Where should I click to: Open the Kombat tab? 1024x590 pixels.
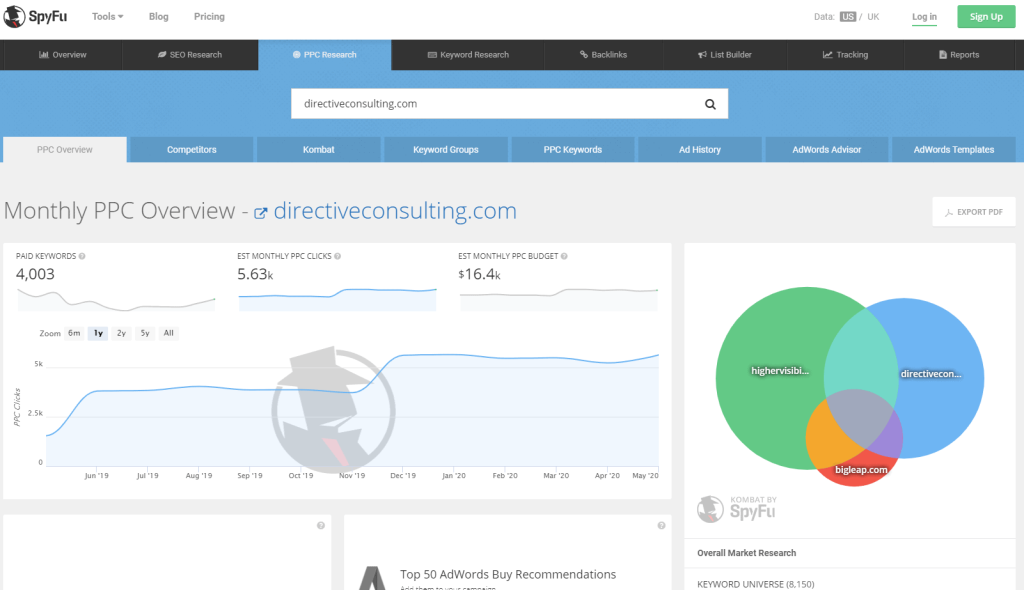(319, 150)
